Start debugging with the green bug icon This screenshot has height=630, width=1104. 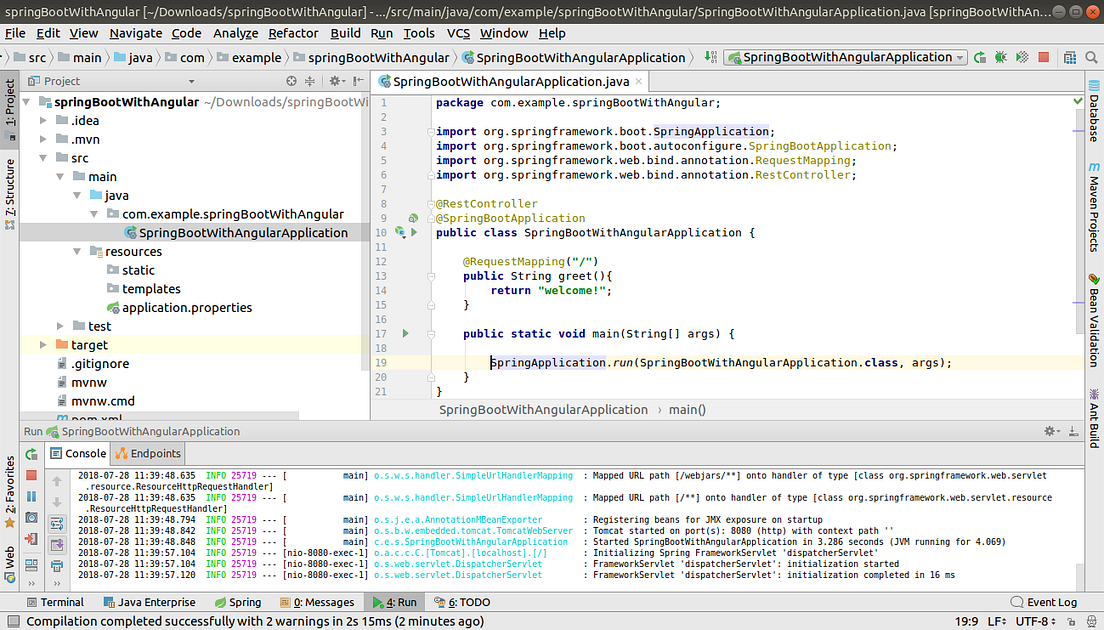point(1000,57)
